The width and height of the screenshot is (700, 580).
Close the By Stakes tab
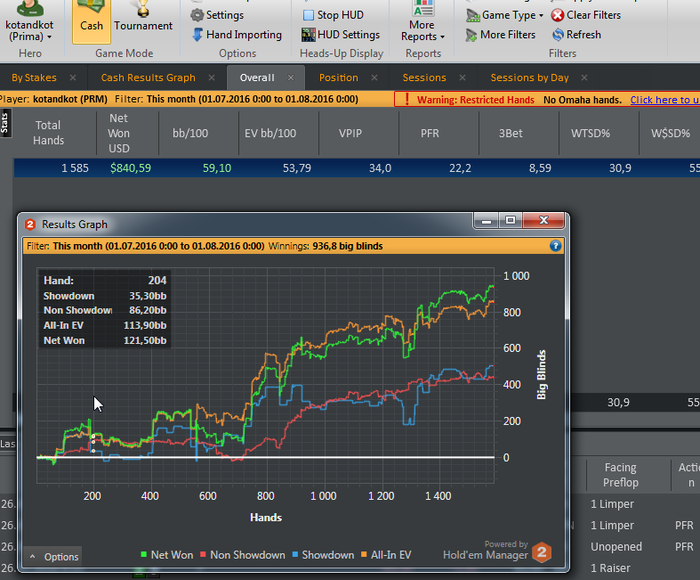[x=73, y=78]
